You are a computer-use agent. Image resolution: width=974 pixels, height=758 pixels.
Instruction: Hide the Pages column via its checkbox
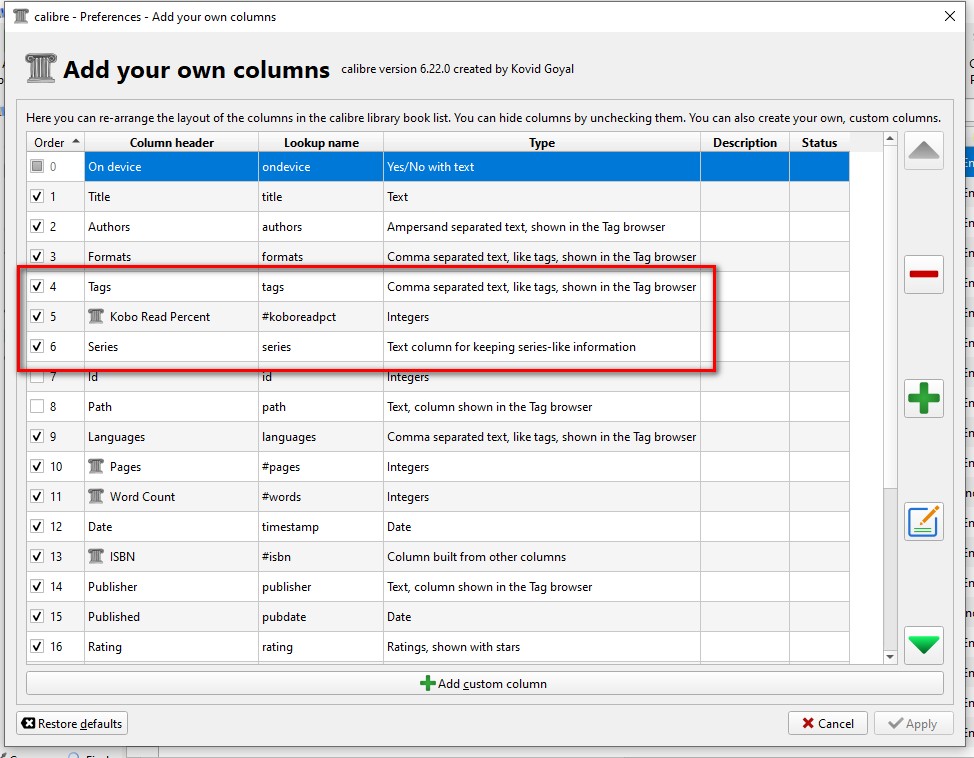[x=37, y=466]
